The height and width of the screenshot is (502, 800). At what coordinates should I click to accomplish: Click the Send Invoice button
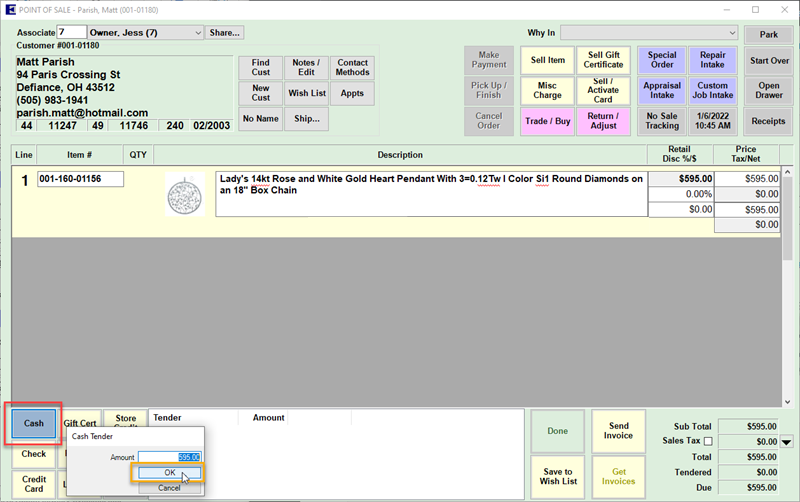pyautogui.click(x=618, y=431)
